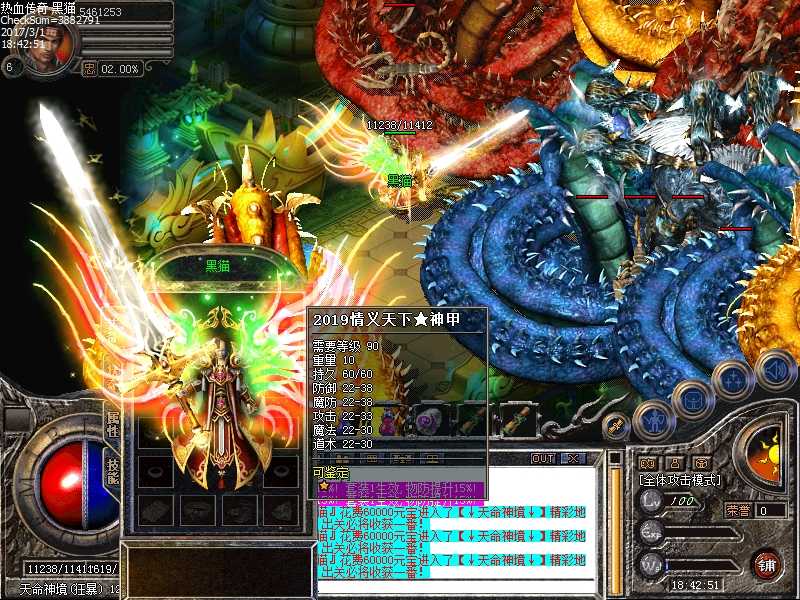The image size is (800, 600).
Task: Open the character figure round button
Action: [x=654, y=421]
